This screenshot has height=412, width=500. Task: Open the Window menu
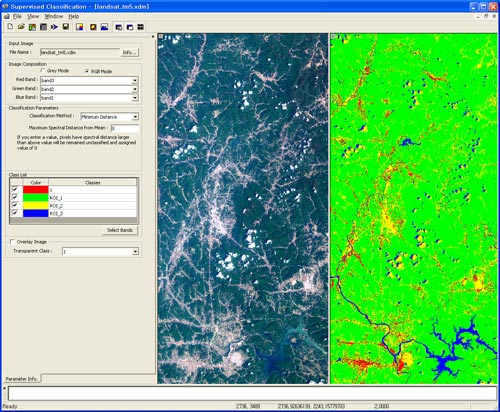54,16
